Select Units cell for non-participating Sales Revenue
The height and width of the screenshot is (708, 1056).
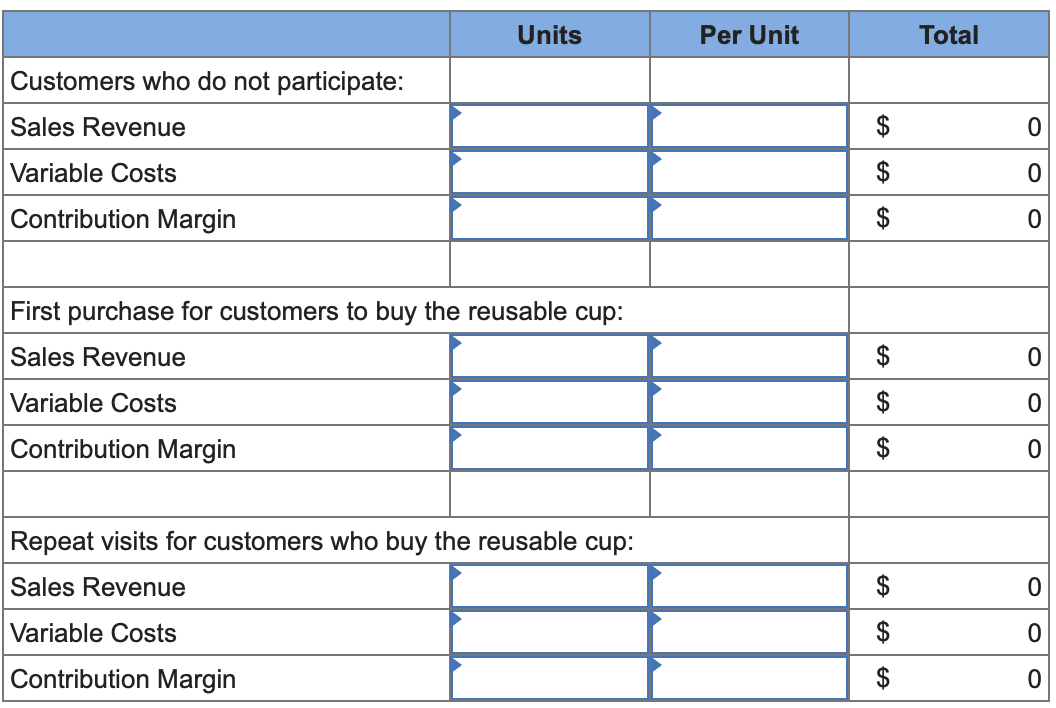(x=550, y=126)
